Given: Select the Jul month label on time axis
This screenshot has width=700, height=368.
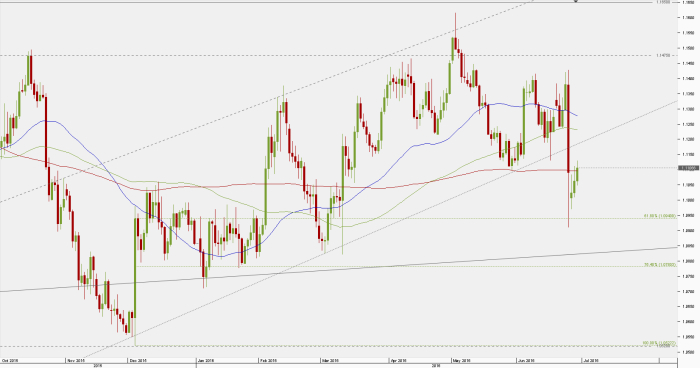Looking at the screenshot, I should (x=591, y=360).
